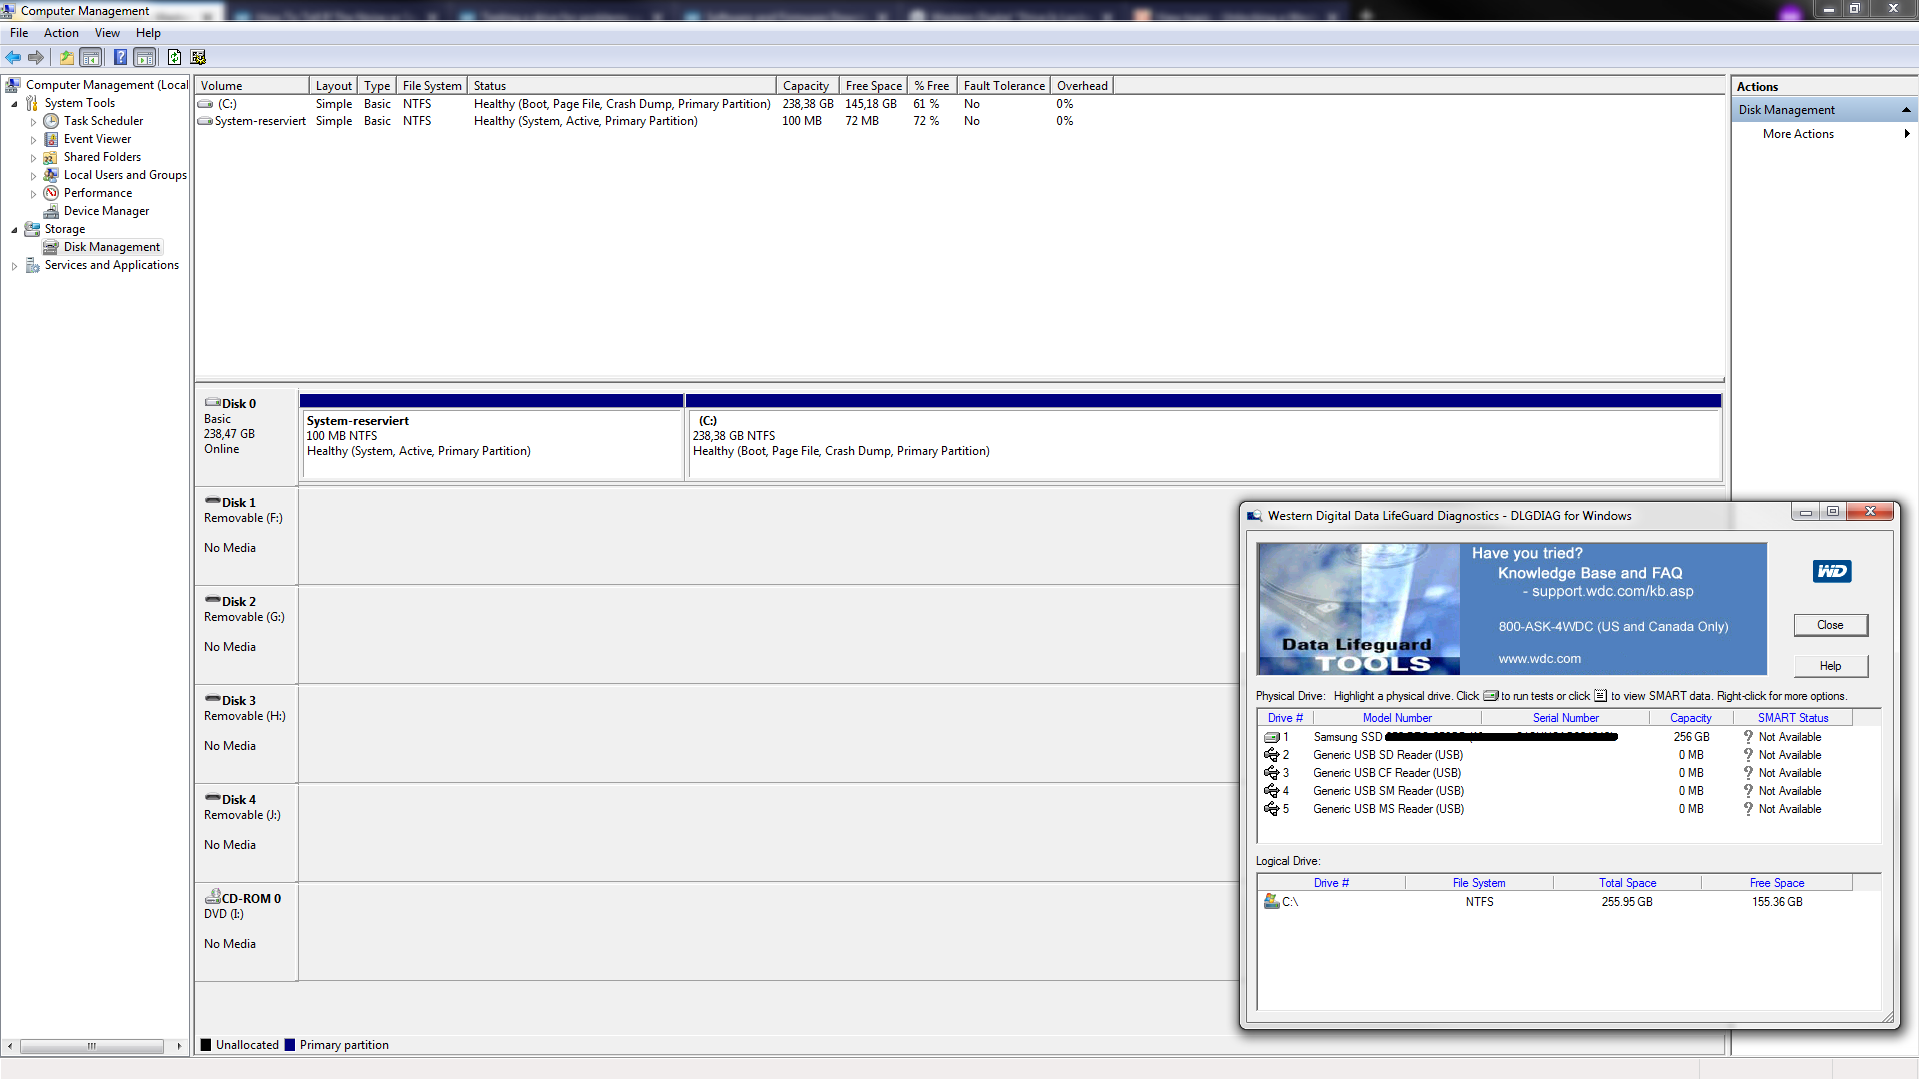Screen dimensions: 1919x1080
Task: Open the Help menu in the menu bar
Action: click(x=148, y=33)
